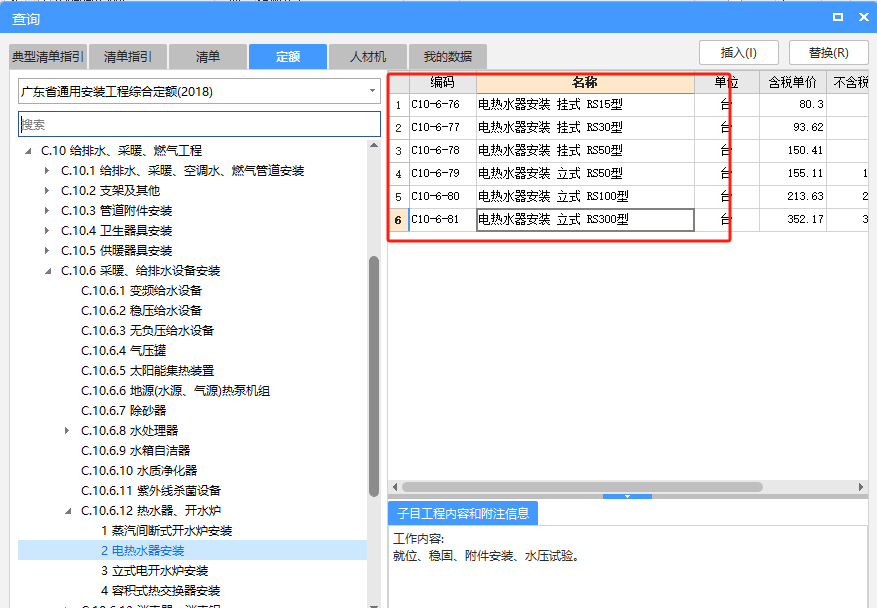Select C.10.6.3 无负压给水设备

point(148,331)
